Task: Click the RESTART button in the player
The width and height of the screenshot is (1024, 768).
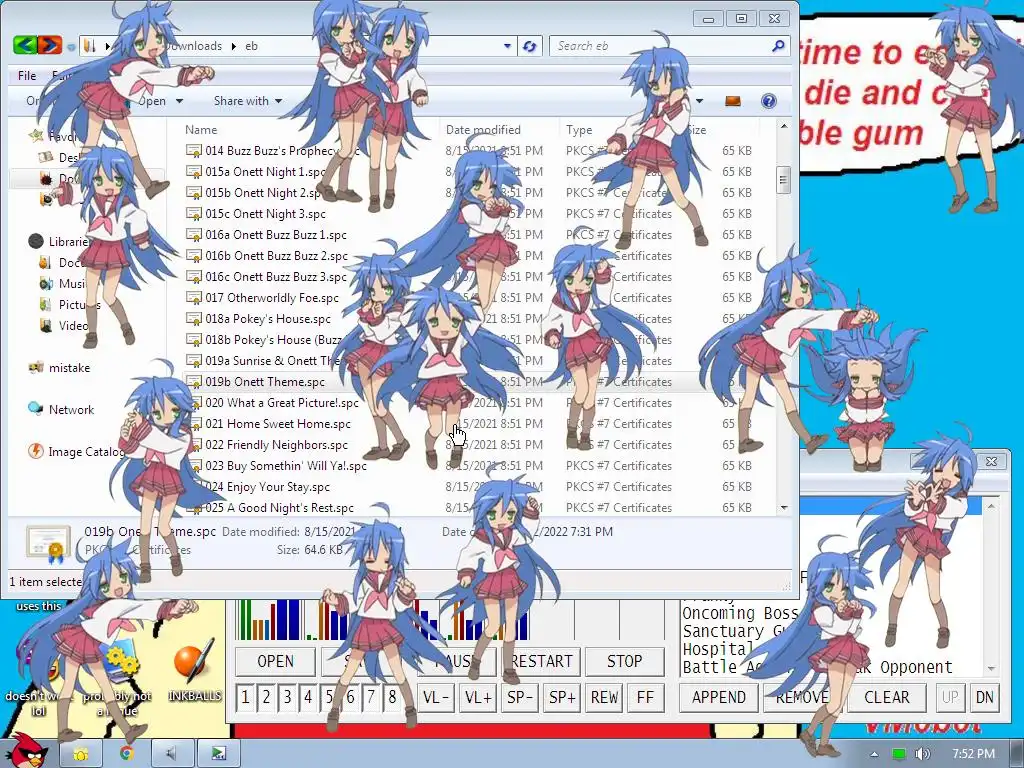Action: [x=541, y=662]
